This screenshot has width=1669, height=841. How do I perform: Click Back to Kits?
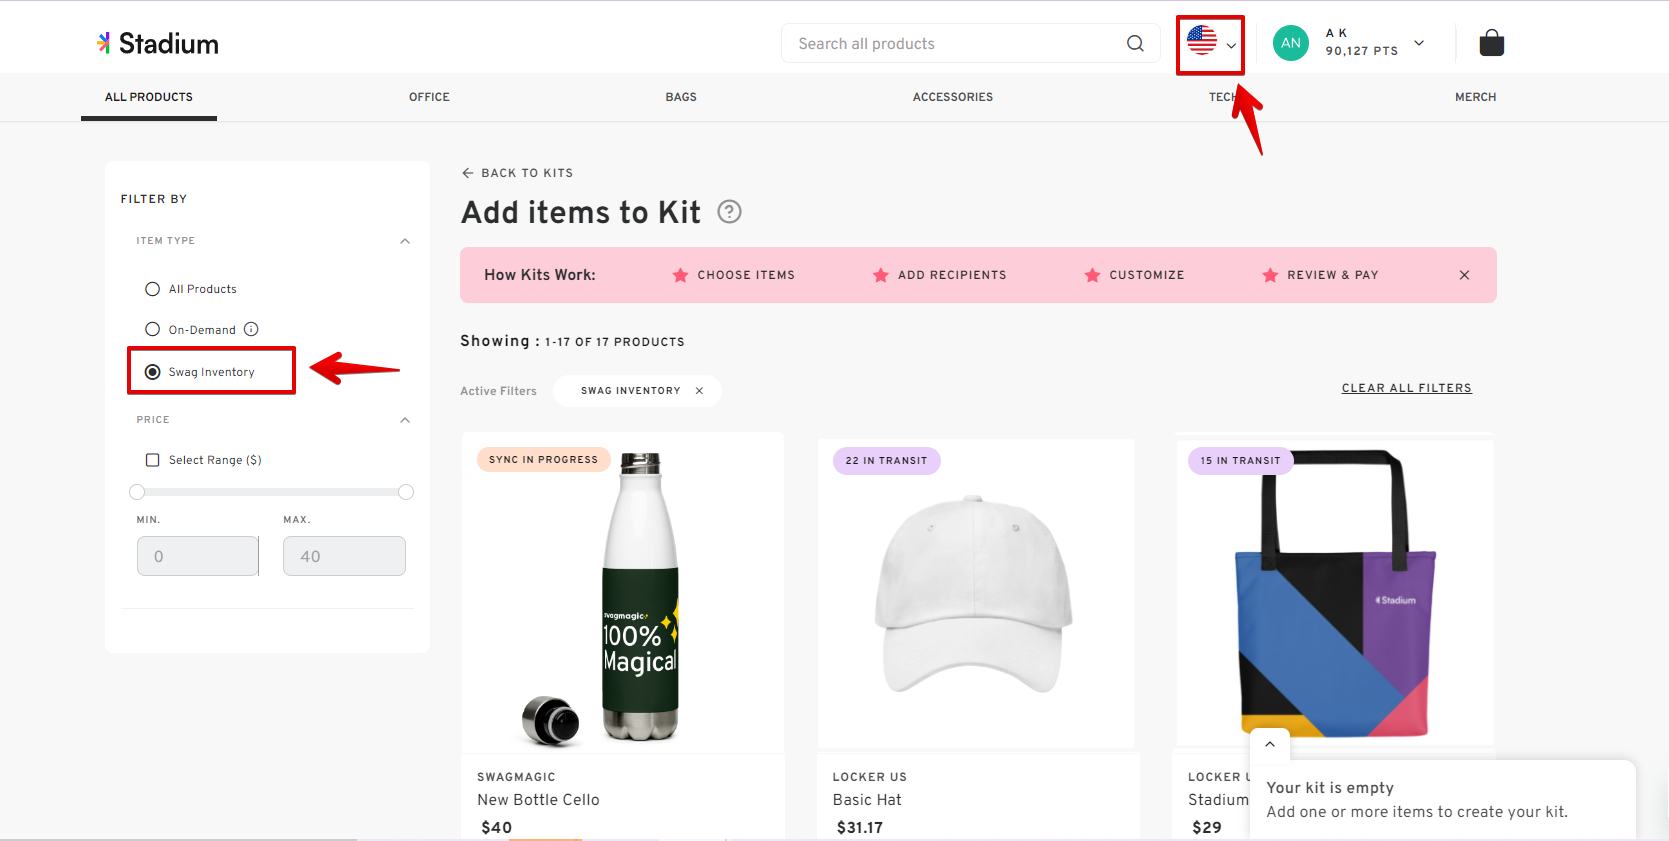tap(517, 173)
